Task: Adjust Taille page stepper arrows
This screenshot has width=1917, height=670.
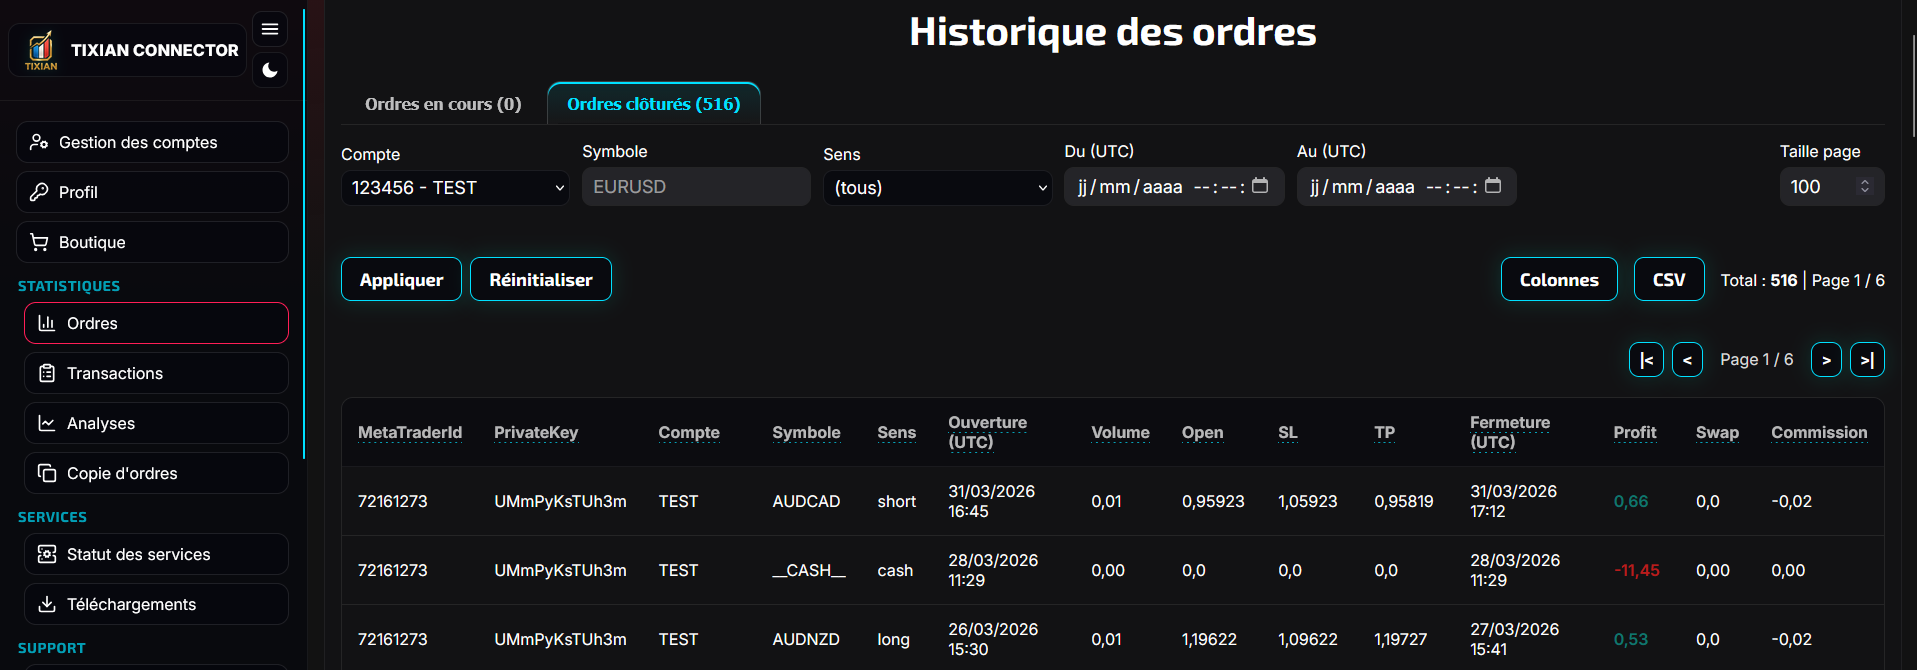Action: (1864, 187)
